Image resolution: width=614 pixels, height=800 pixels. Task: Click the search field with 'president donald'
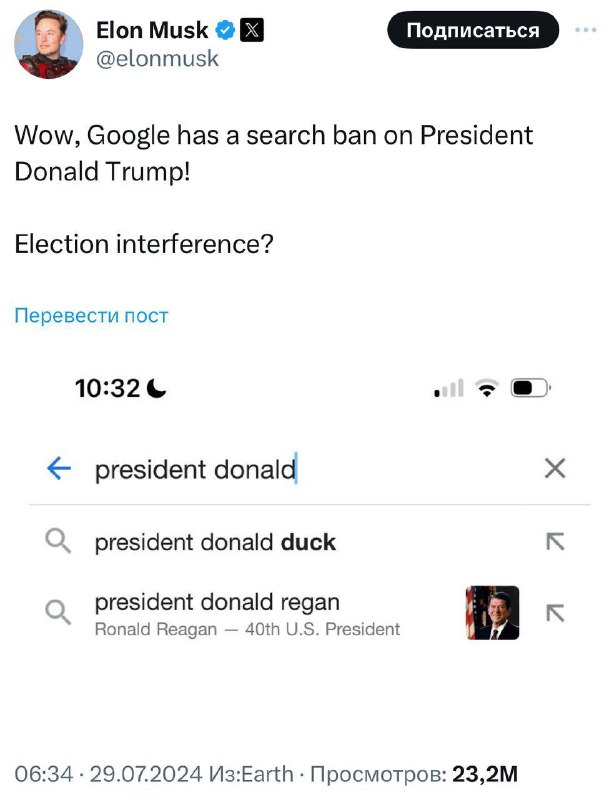click(x=300, y=469)
